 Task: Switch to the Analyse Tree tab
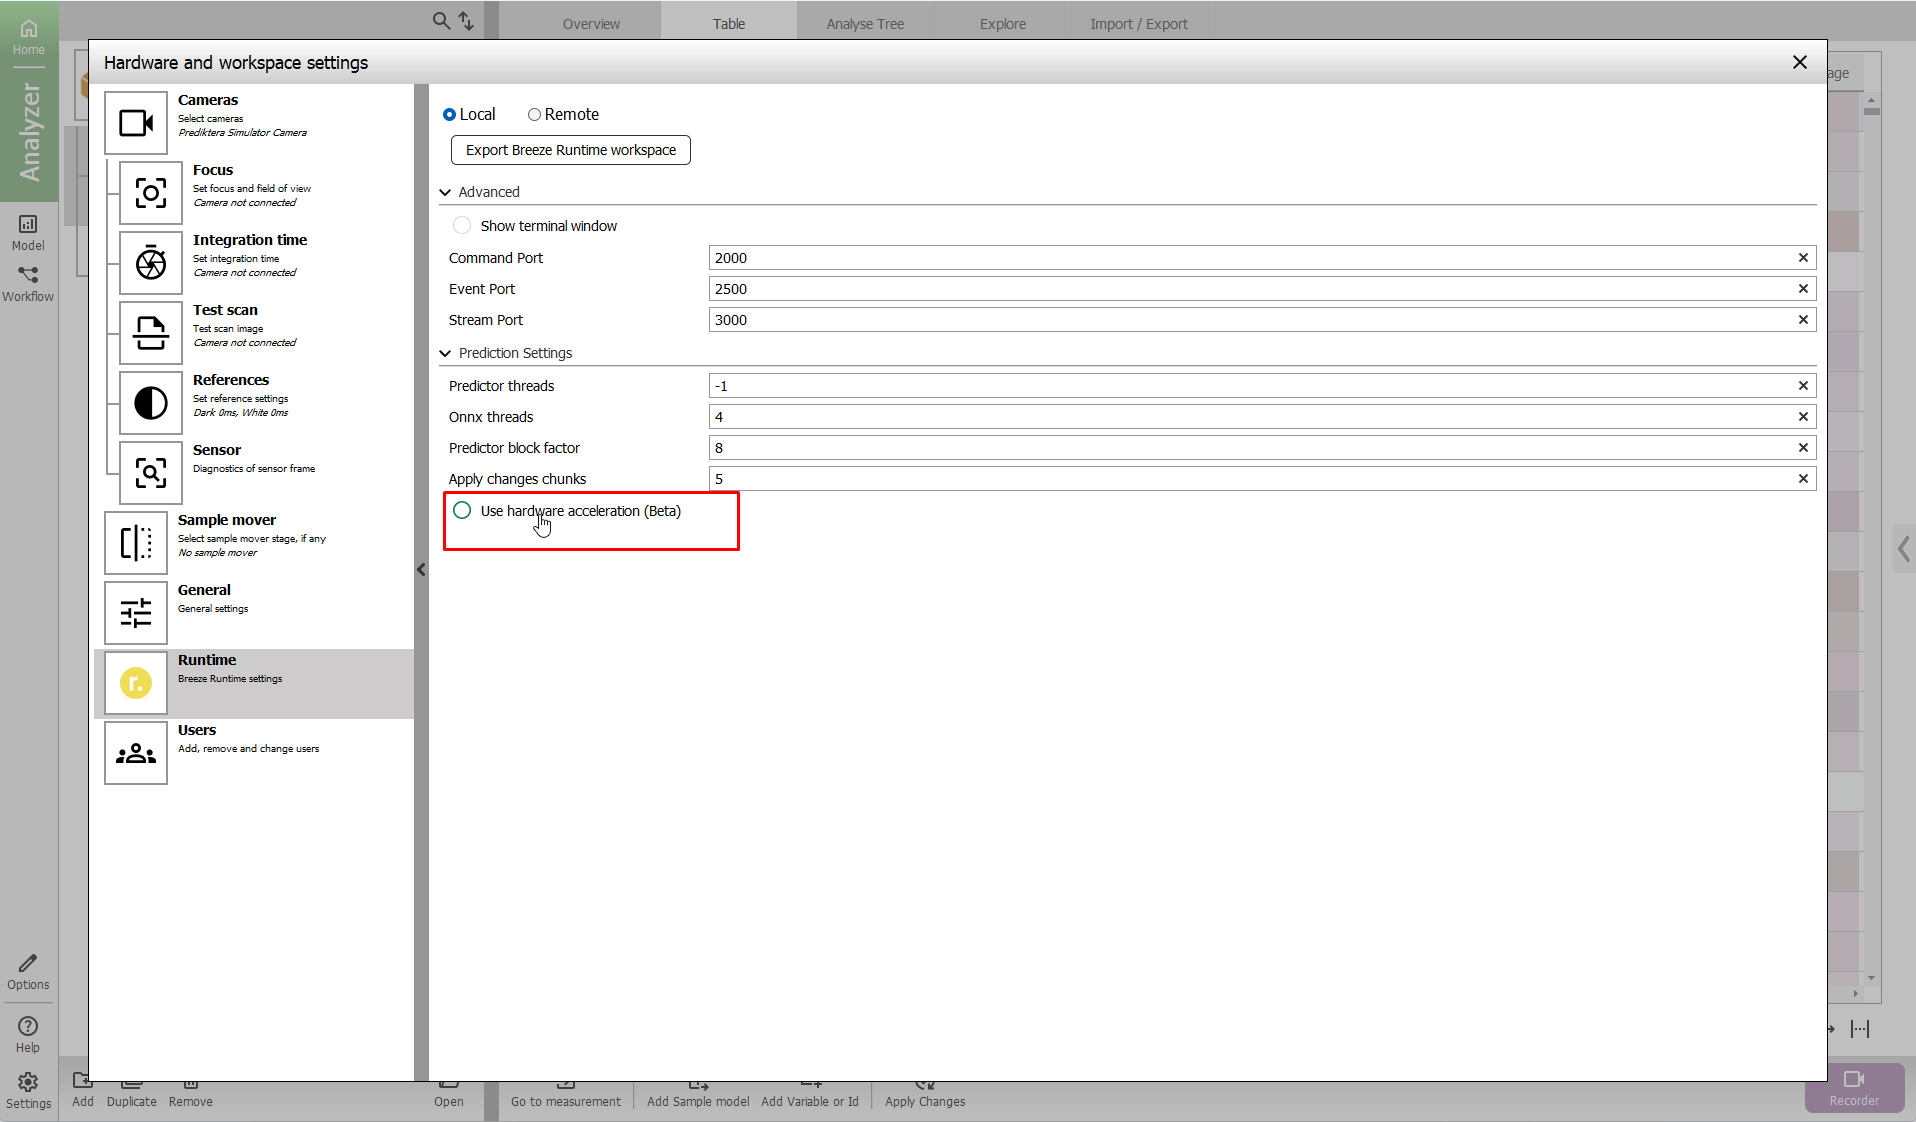click(x=864, y=24)
